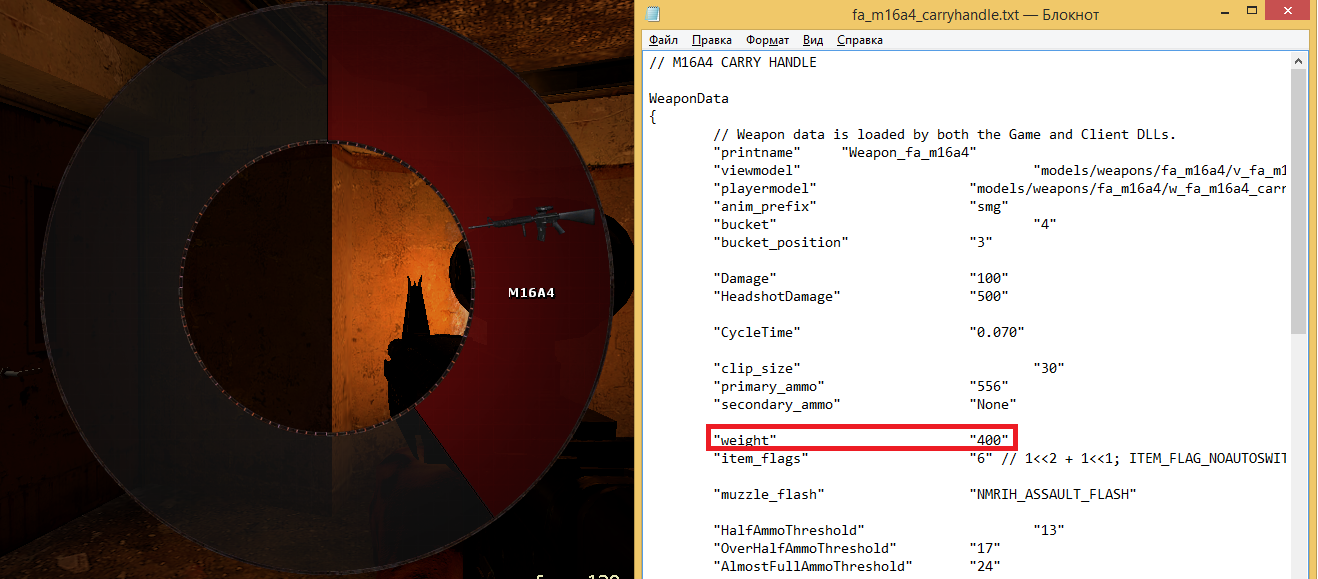Click the "Weapon_fa_m16a4" value

coord(908,152)
